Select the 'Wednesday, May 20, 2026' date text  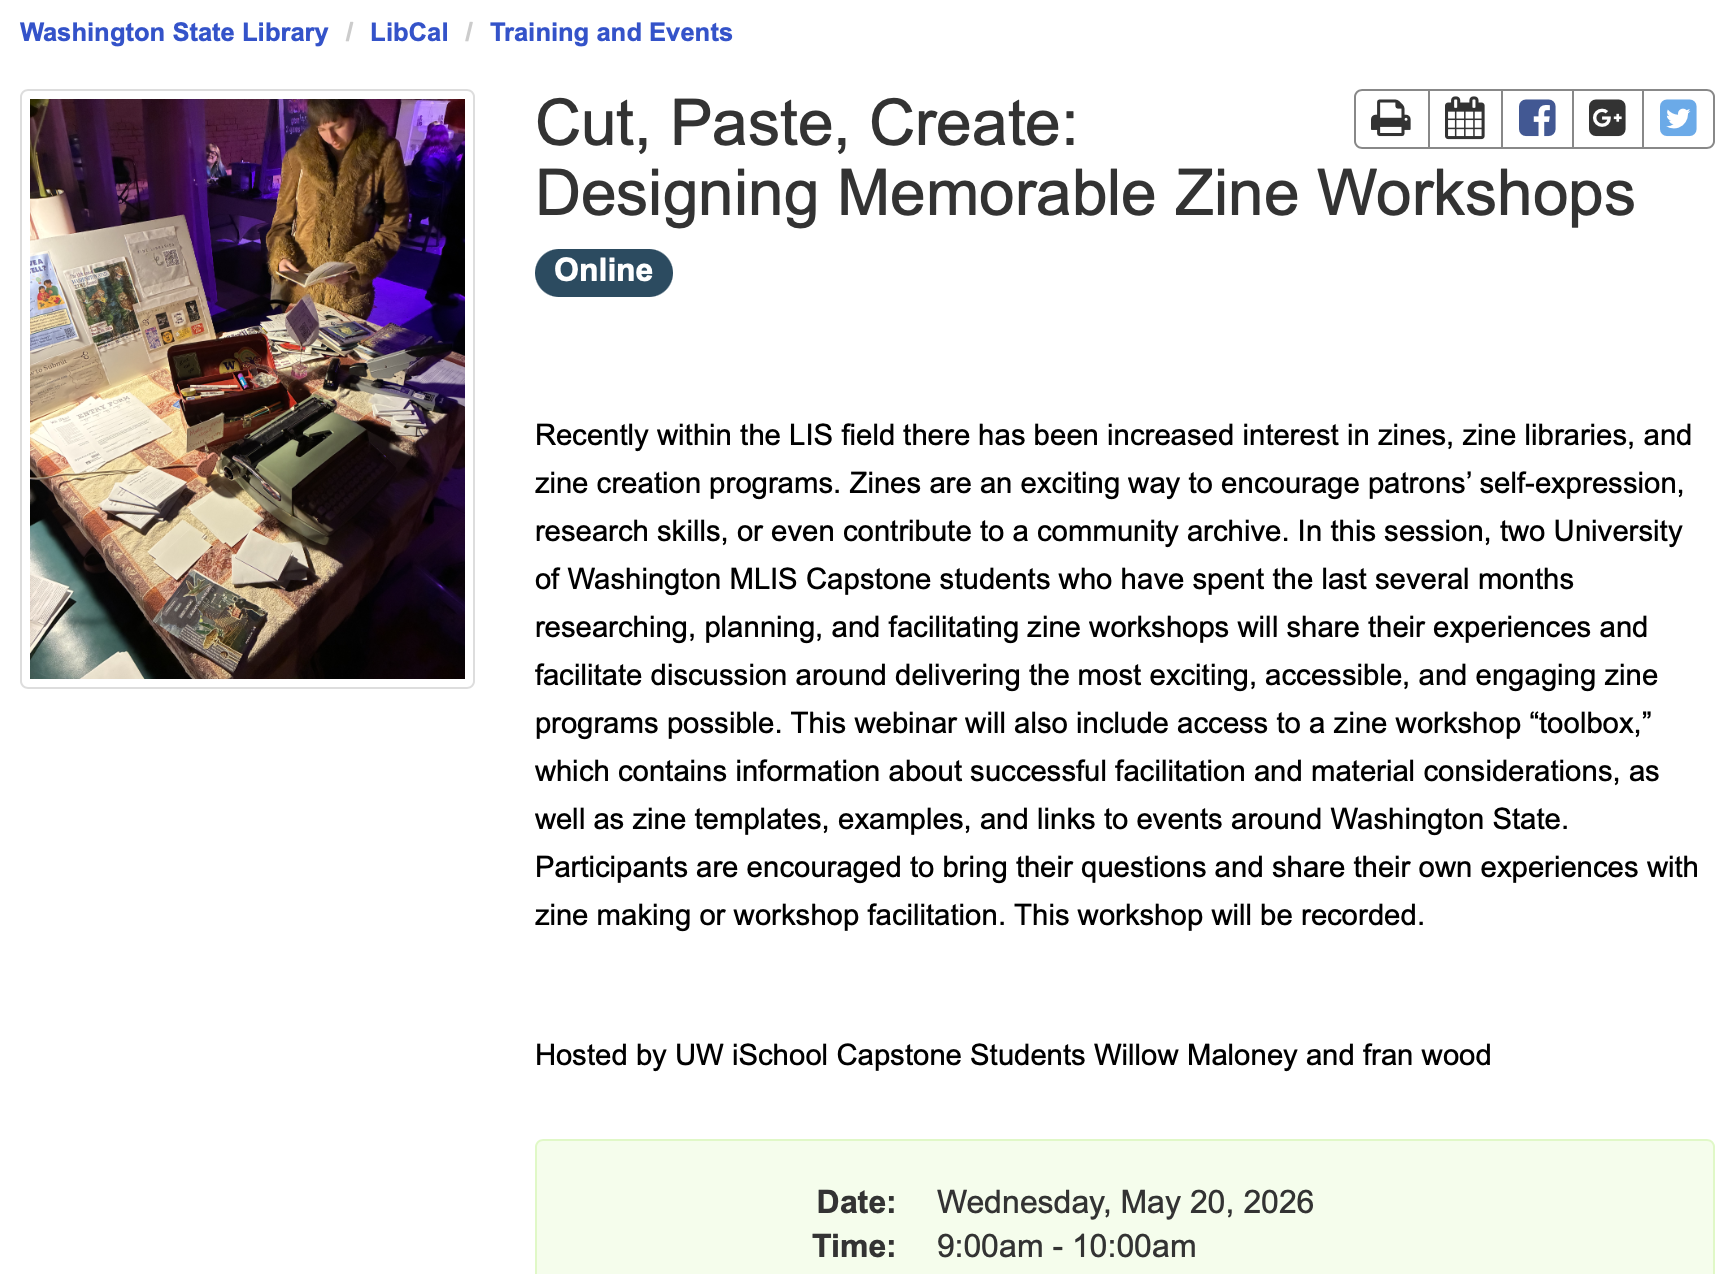[x=1125, y=1202]
